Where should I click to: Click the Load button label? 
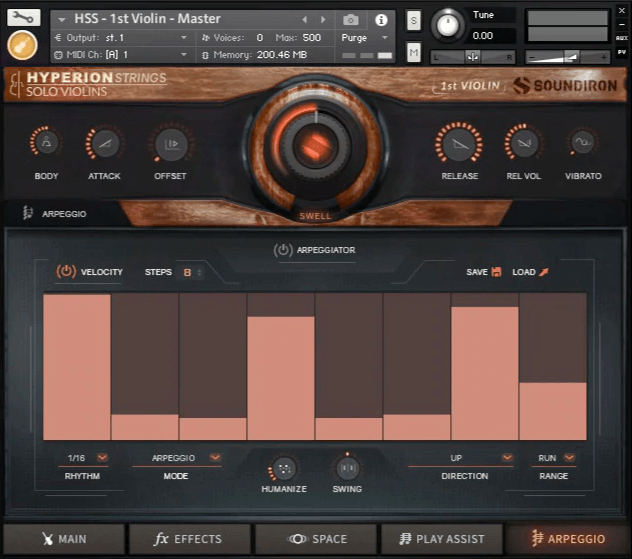[x=524, y=272]
